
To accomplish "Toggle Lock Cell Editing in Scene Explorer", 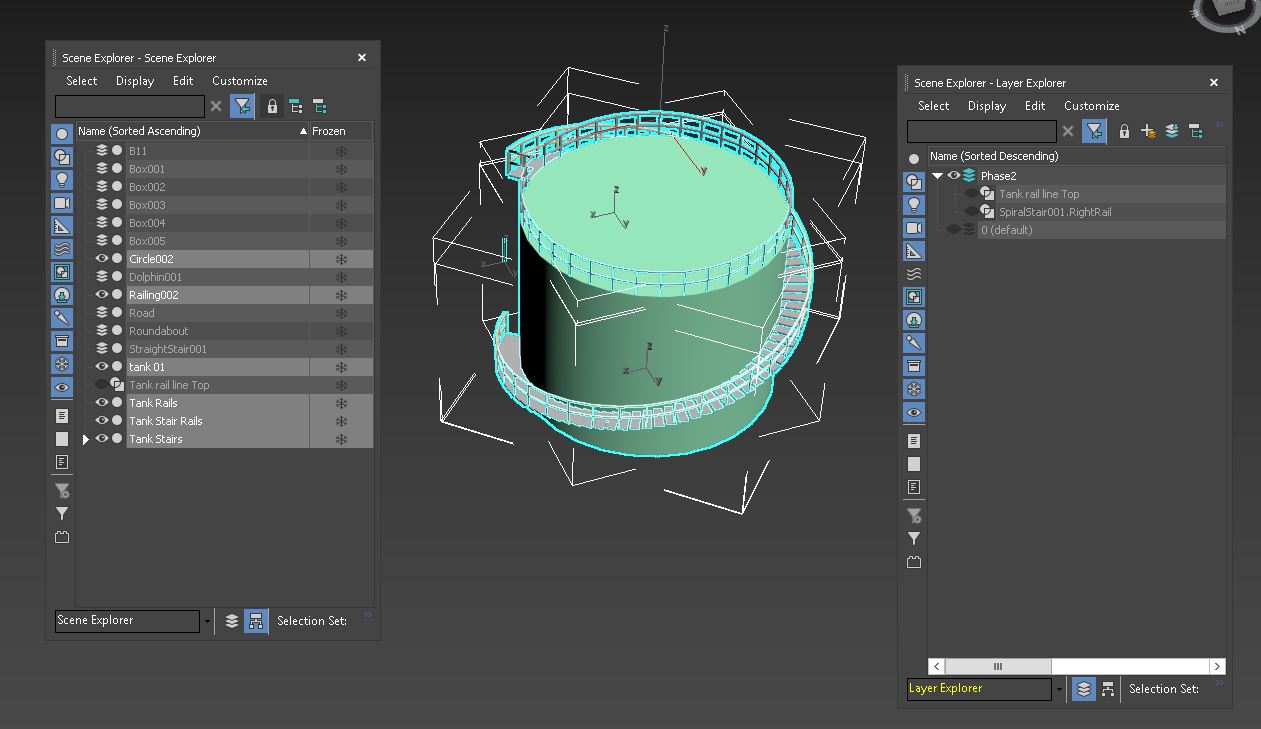I will click(x=272, y=105).
